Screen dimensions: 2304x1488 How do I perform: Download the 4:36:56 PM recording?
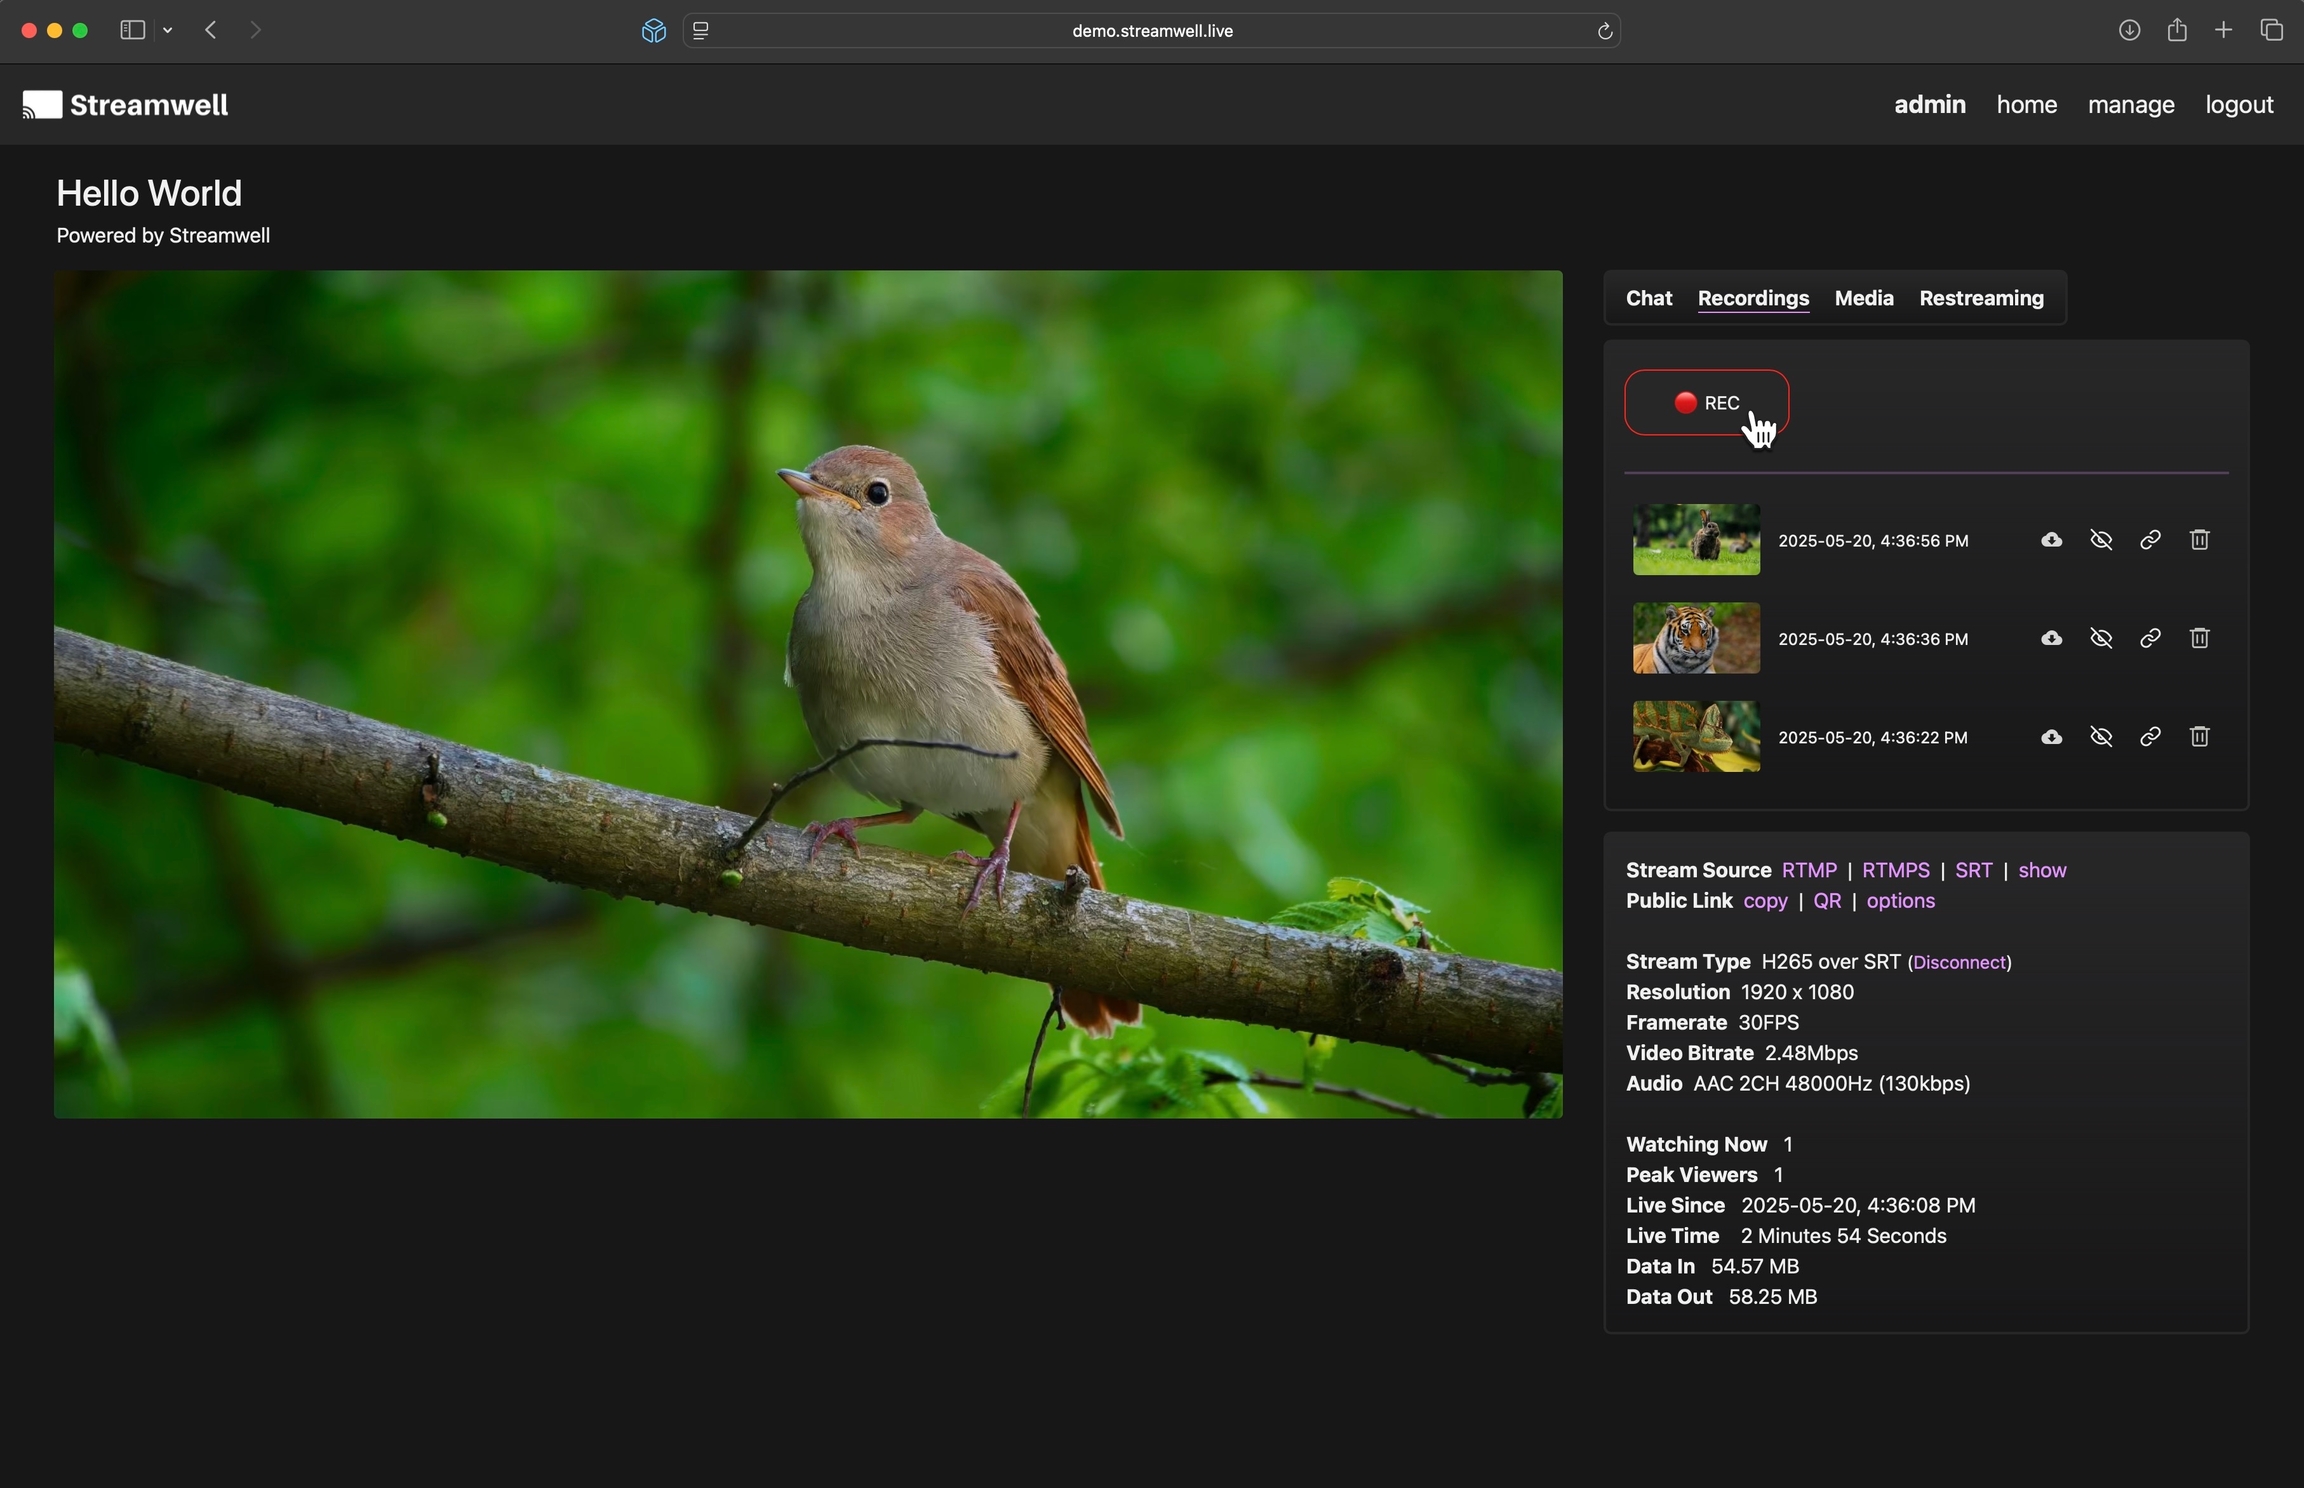point(2051,540)
